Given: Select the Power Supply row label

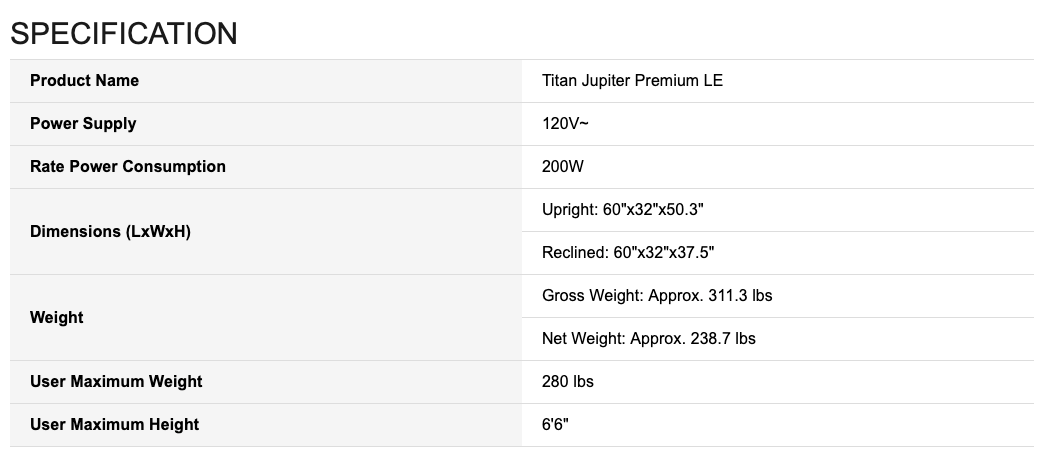Looking at the screenshot, I should point(83,124).
